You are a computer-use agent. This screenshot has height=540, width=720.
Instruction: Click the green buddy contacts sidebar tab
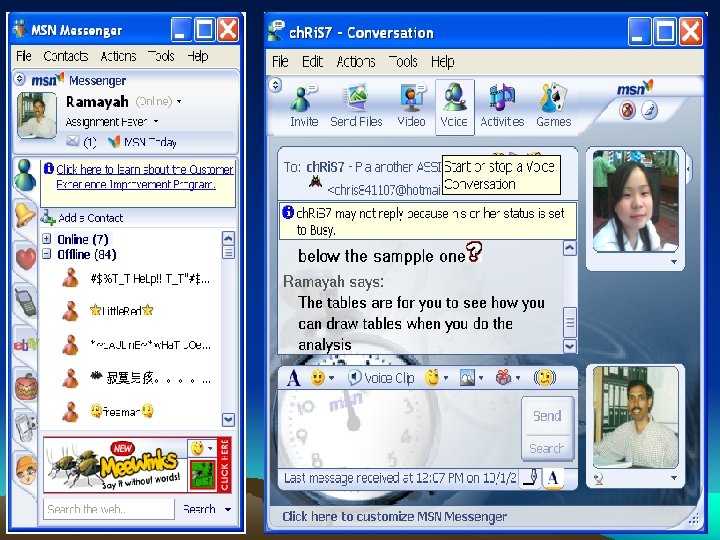(25, 175)
